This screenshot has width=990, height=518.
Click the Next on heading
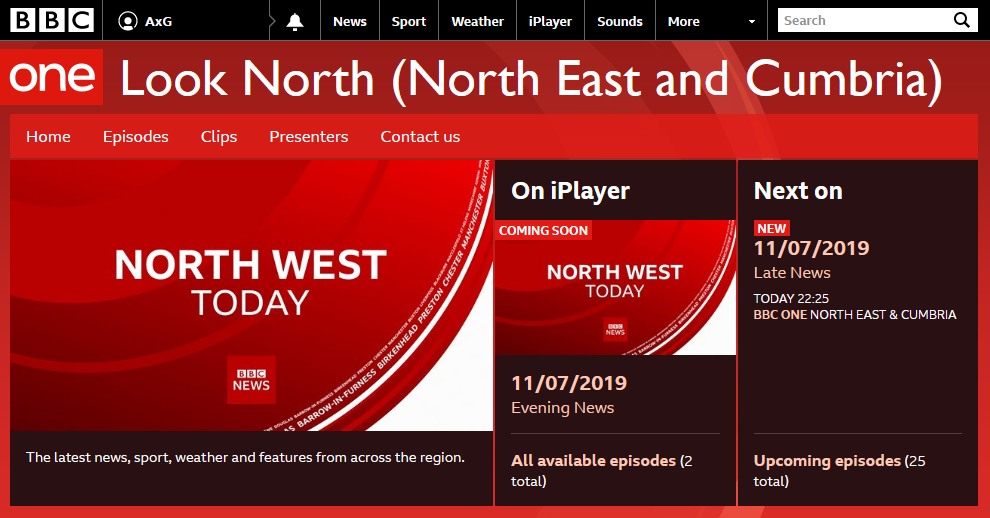[x=798, y=191]
